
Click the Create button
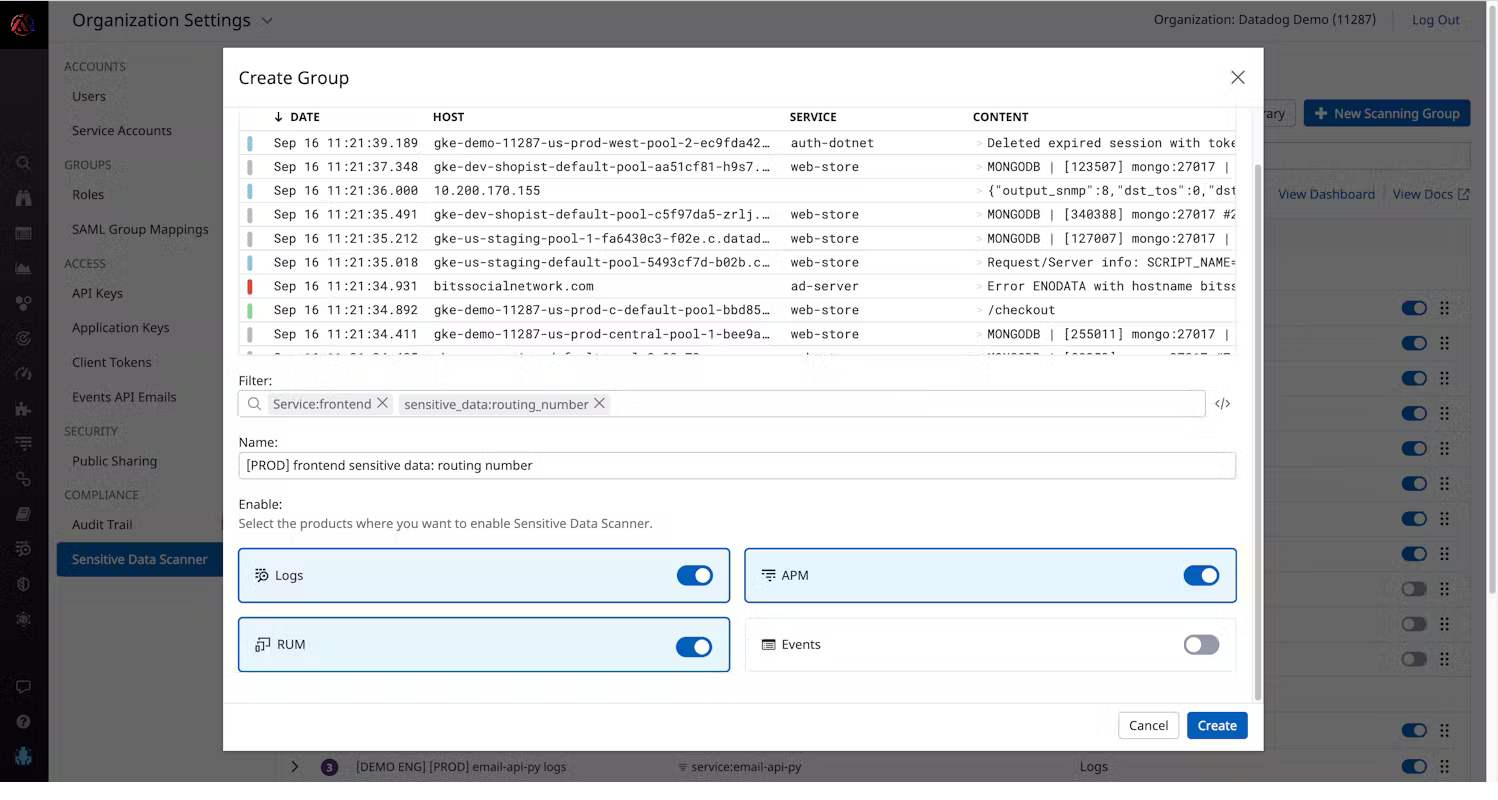coord(1216,725)
